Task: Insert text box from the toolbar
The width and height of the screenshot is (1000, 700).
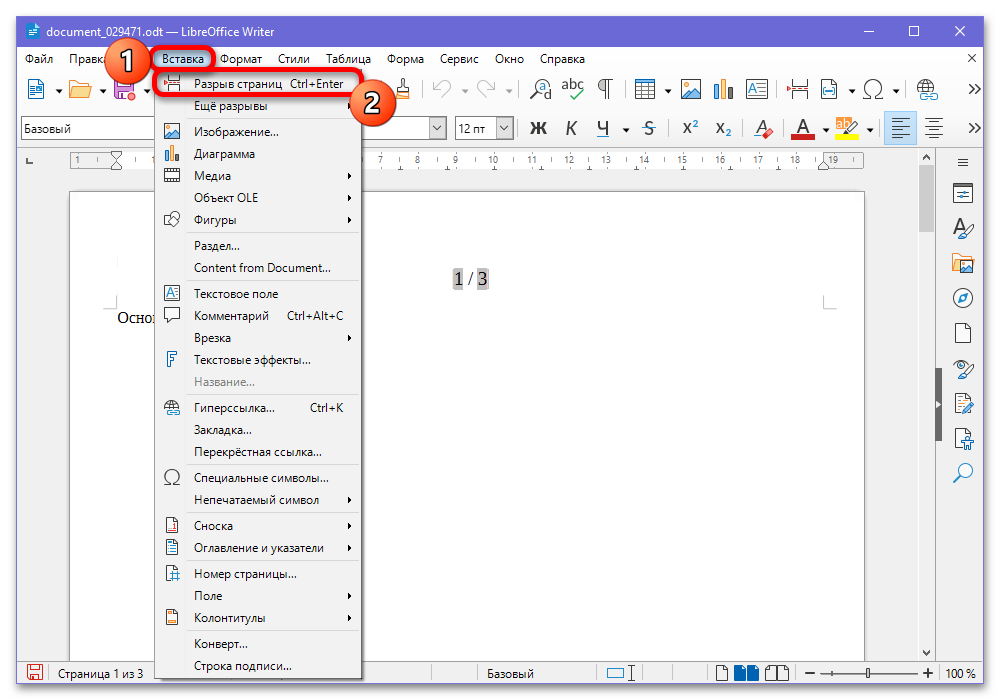Action: [756, 89]
